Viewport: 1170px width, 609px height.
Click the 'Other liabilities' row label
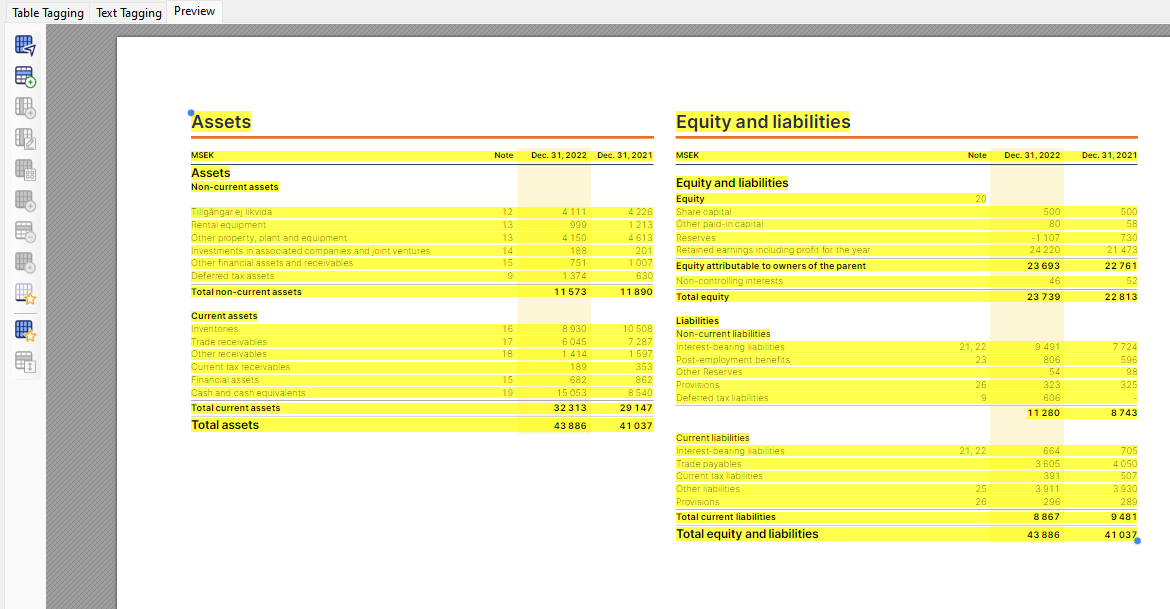click(707, 490)
